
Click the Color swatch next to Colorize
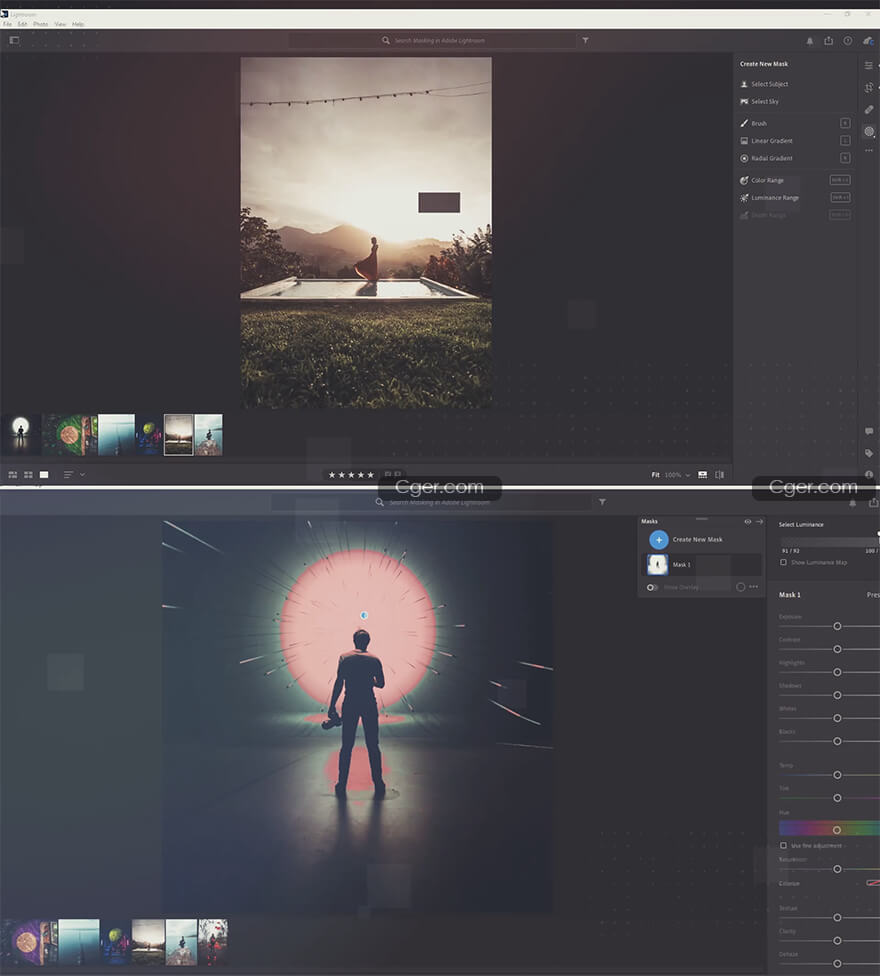[x=873, y=883]
